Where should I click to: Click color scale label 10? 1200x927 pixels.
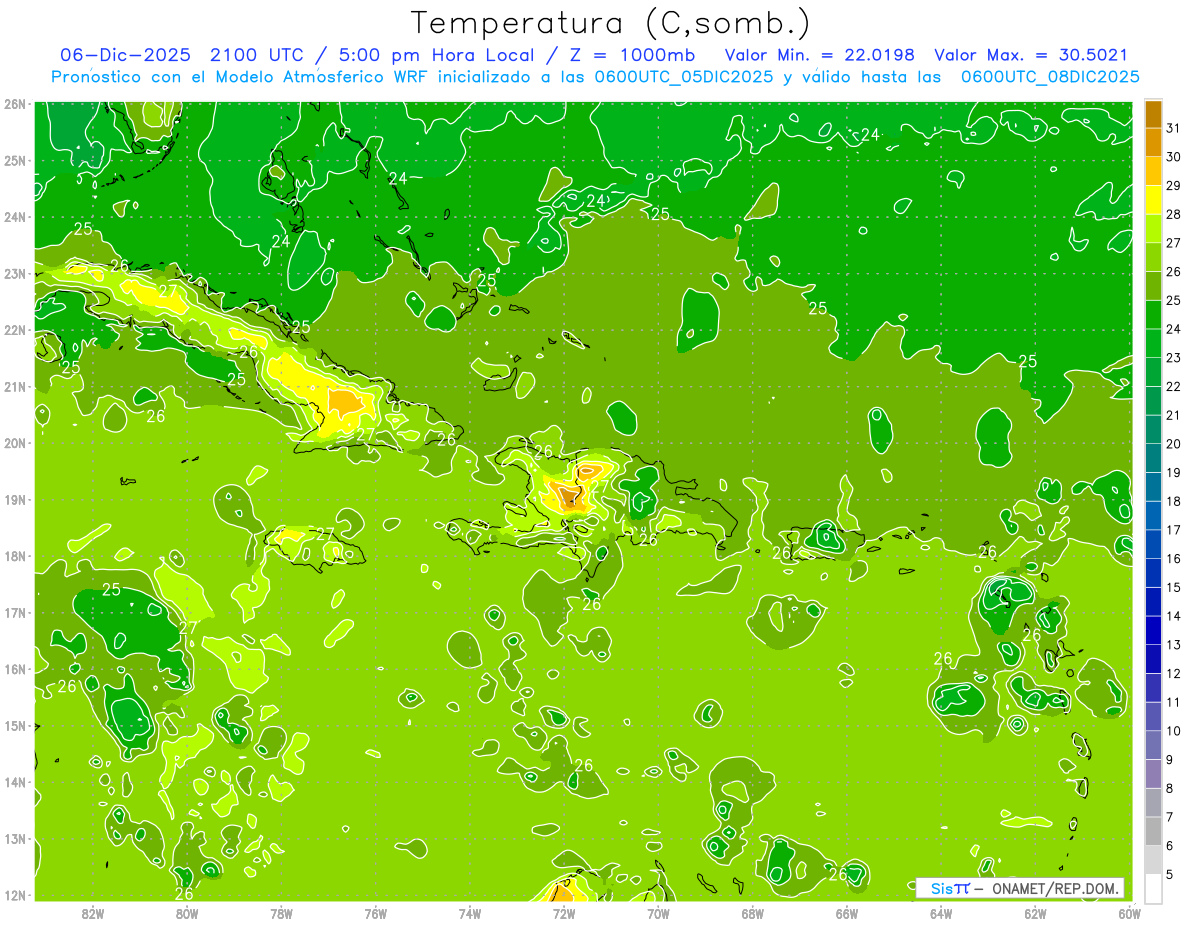tap(1174, 731)
